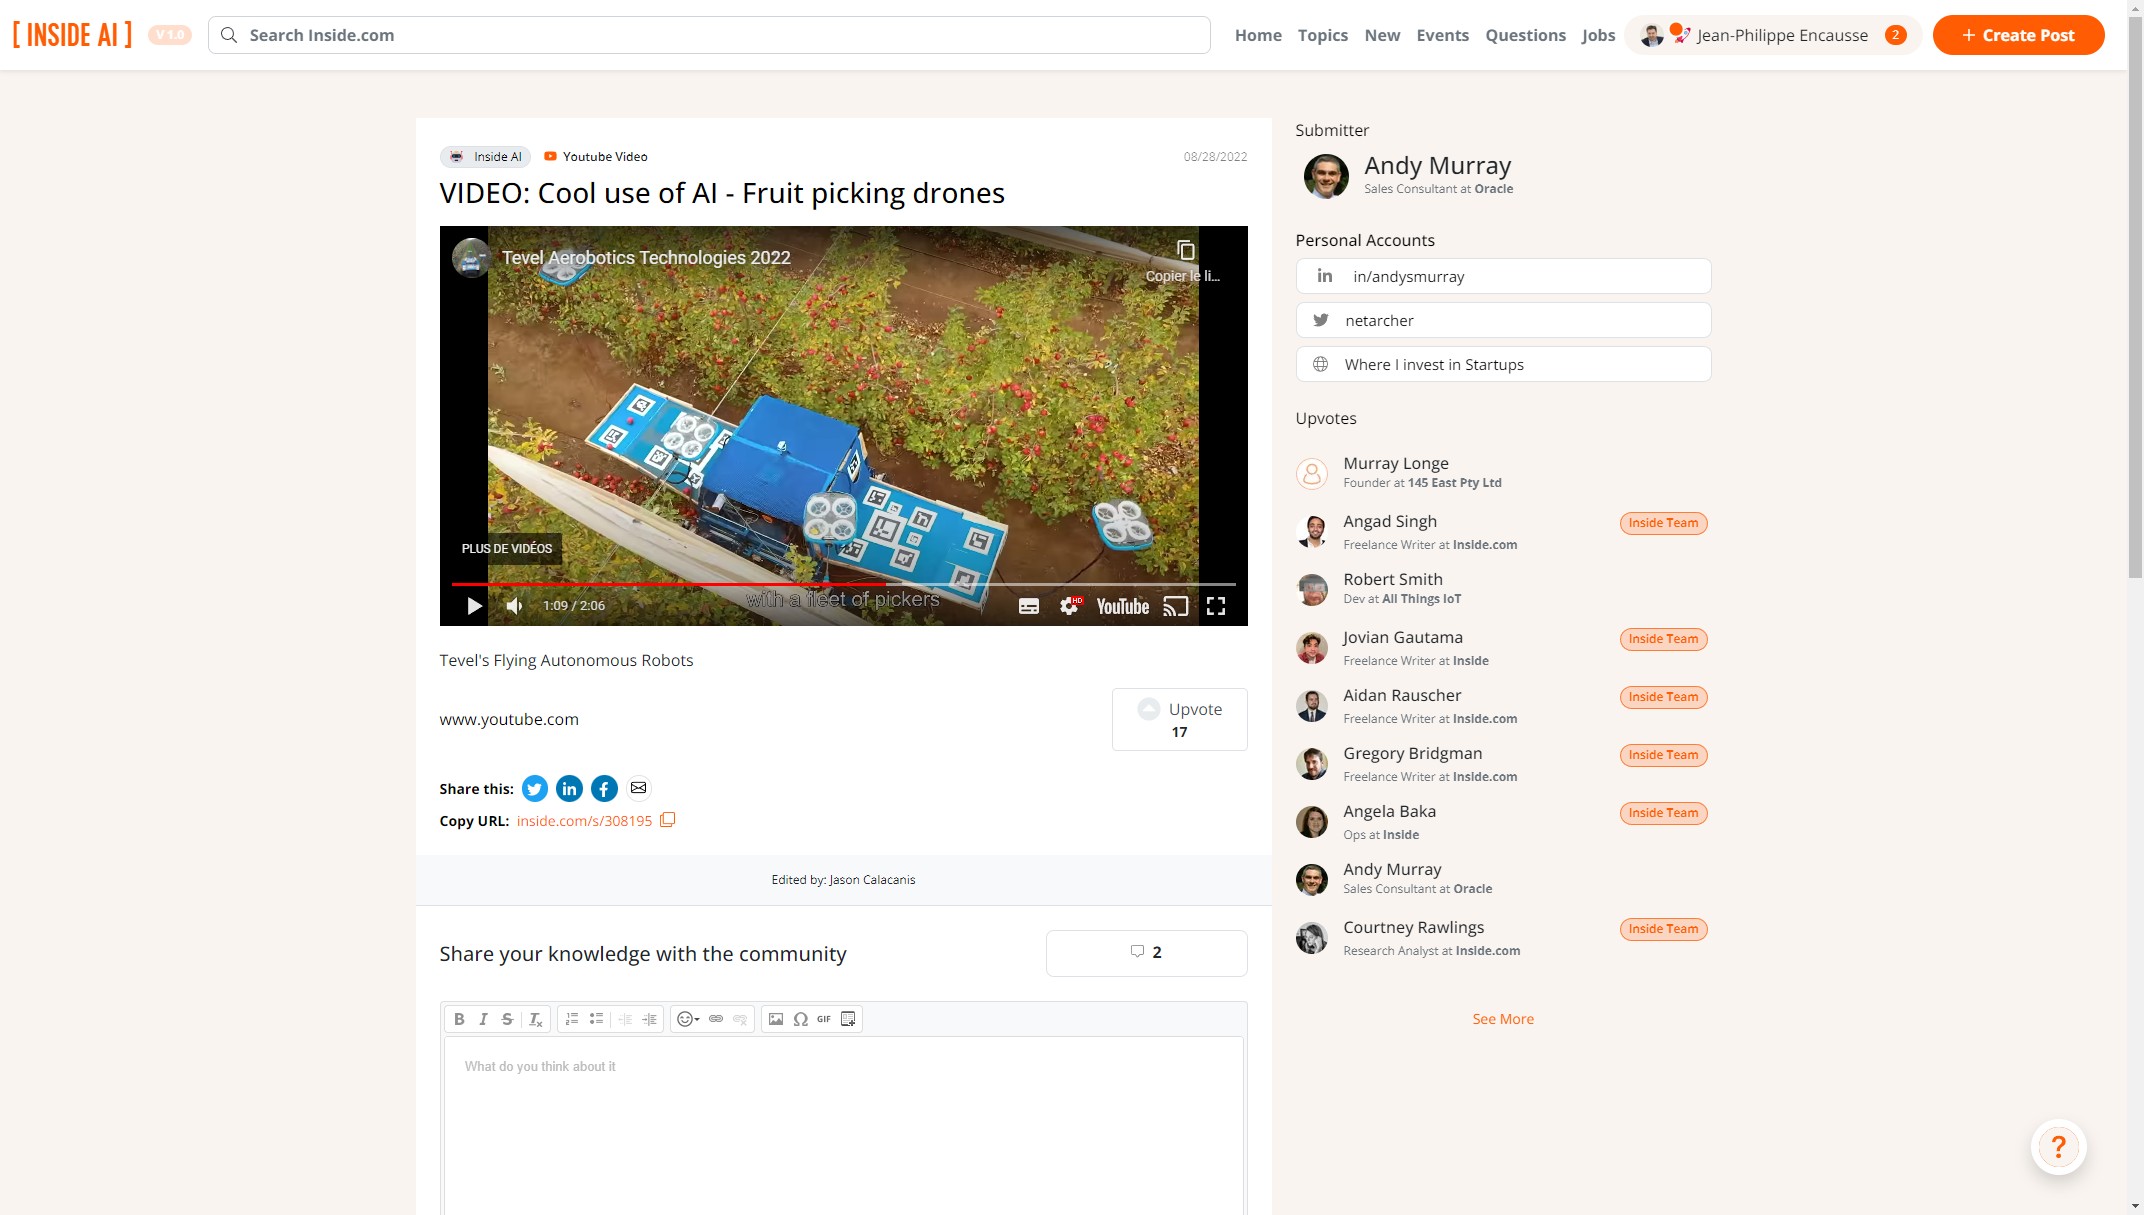Share post via email icon
This screenshot has width=2144, height=1215.
[x=638, y=789]
